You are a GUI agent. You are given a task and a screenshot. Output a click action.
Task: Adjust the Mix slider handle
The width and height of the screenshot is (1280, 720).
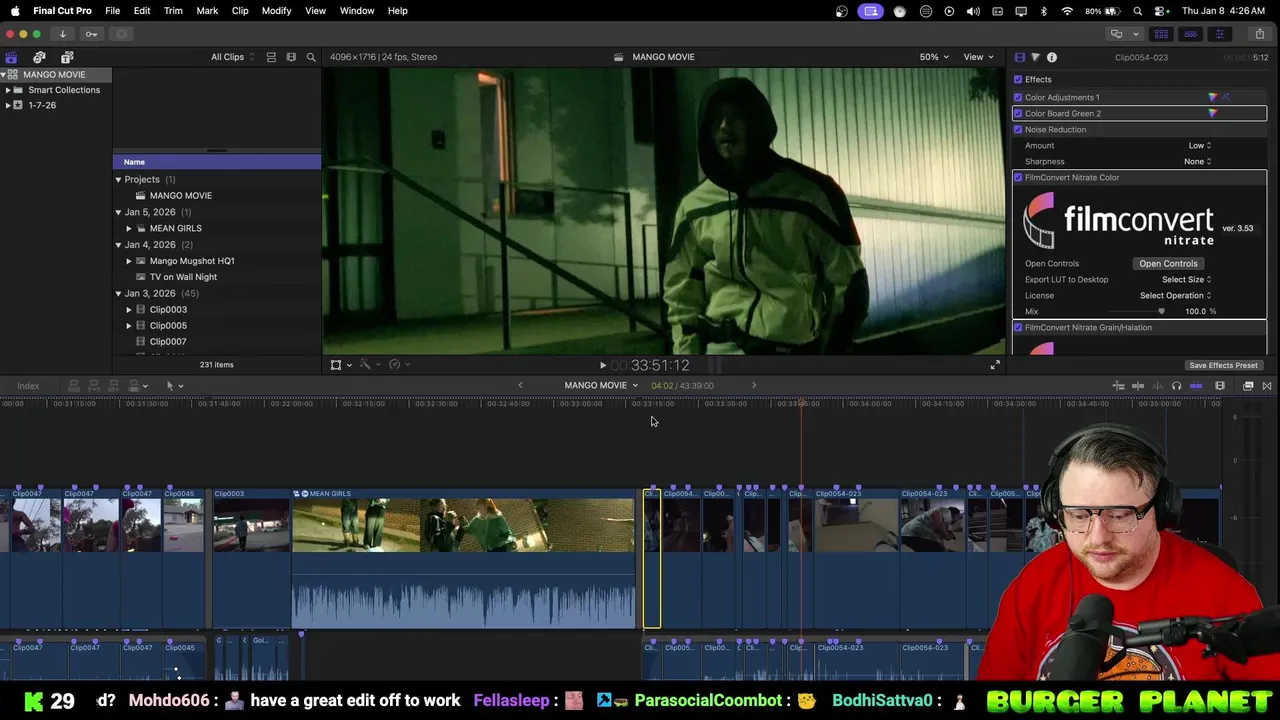[x=1161, y=312]
